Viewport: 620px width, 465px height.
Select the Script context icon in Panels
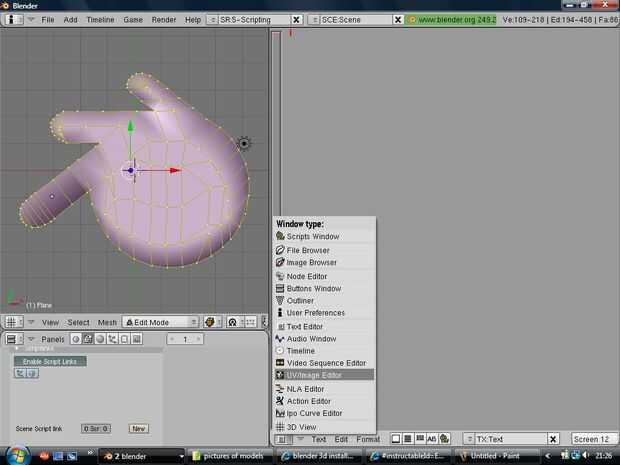click(x=88, y=339)
